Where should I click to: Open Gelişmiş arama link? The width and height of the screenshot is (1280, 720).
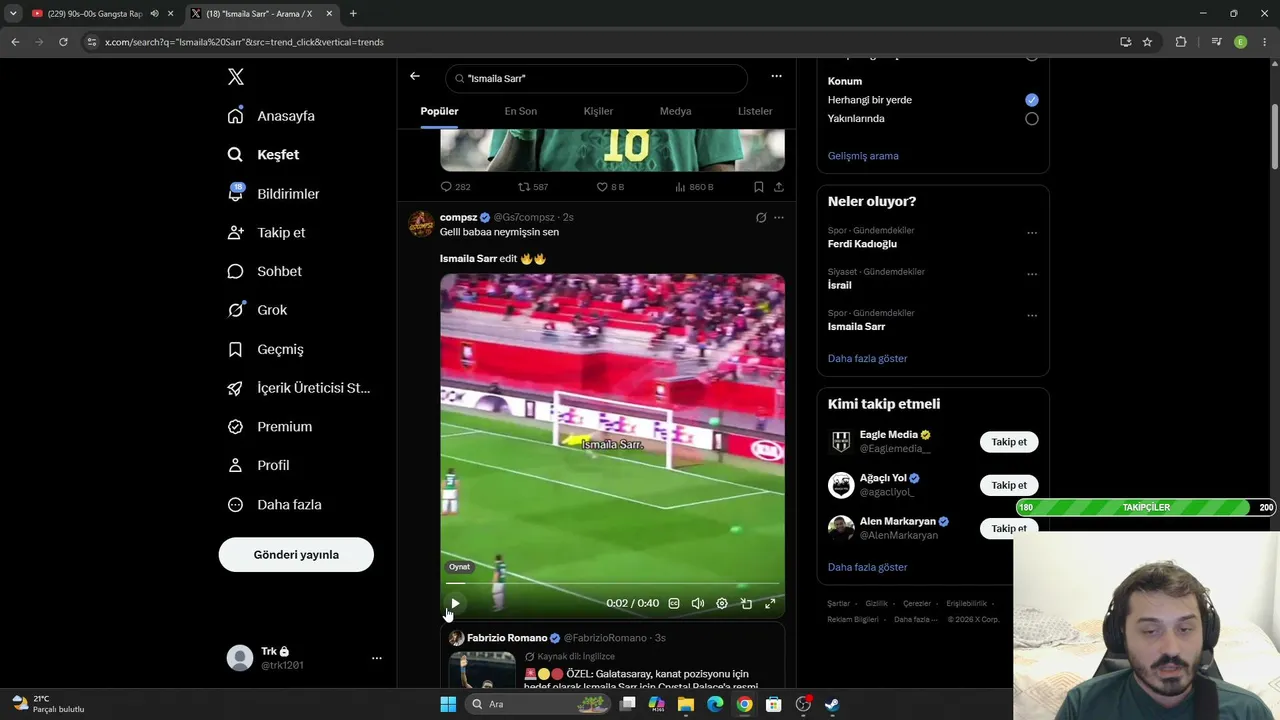coord(863,156)
